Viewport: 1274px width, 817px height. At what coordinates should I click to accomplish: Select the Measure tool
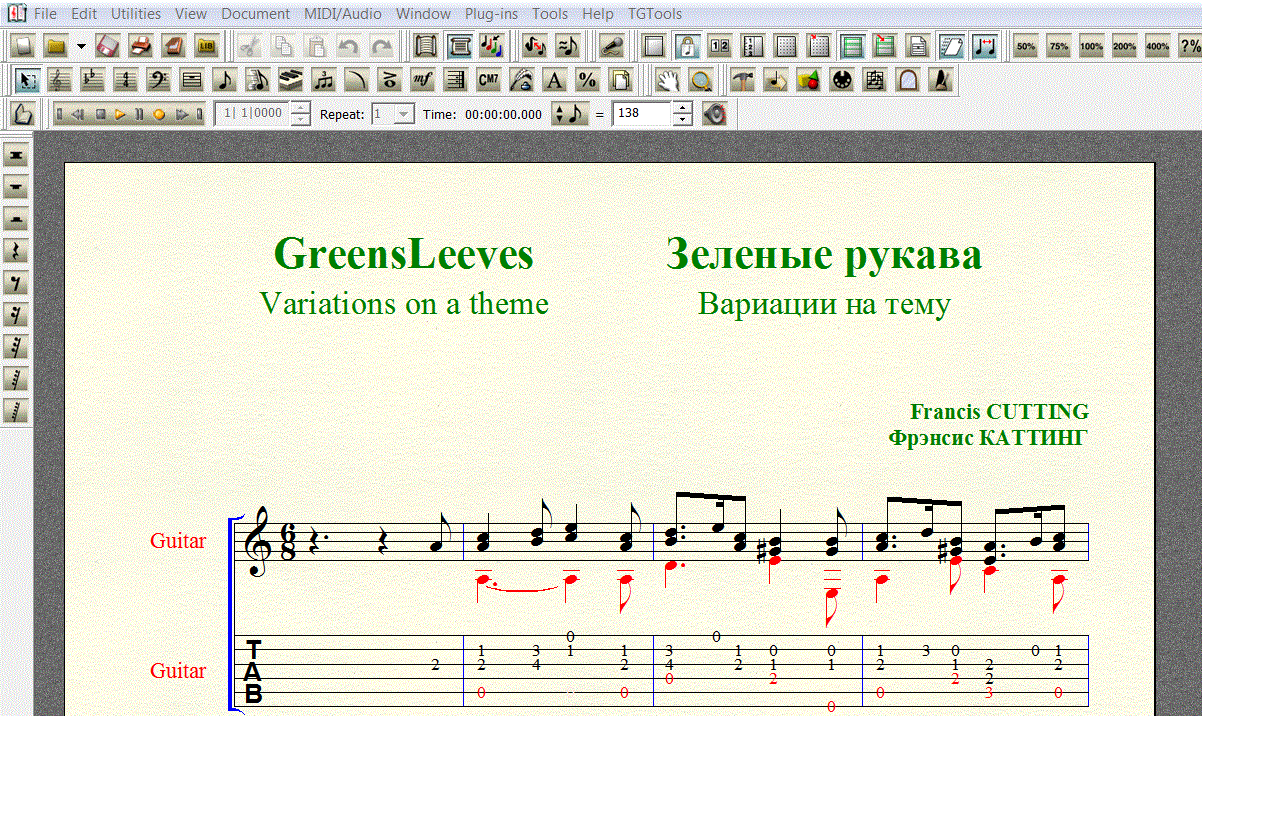[x=192, y=80]
